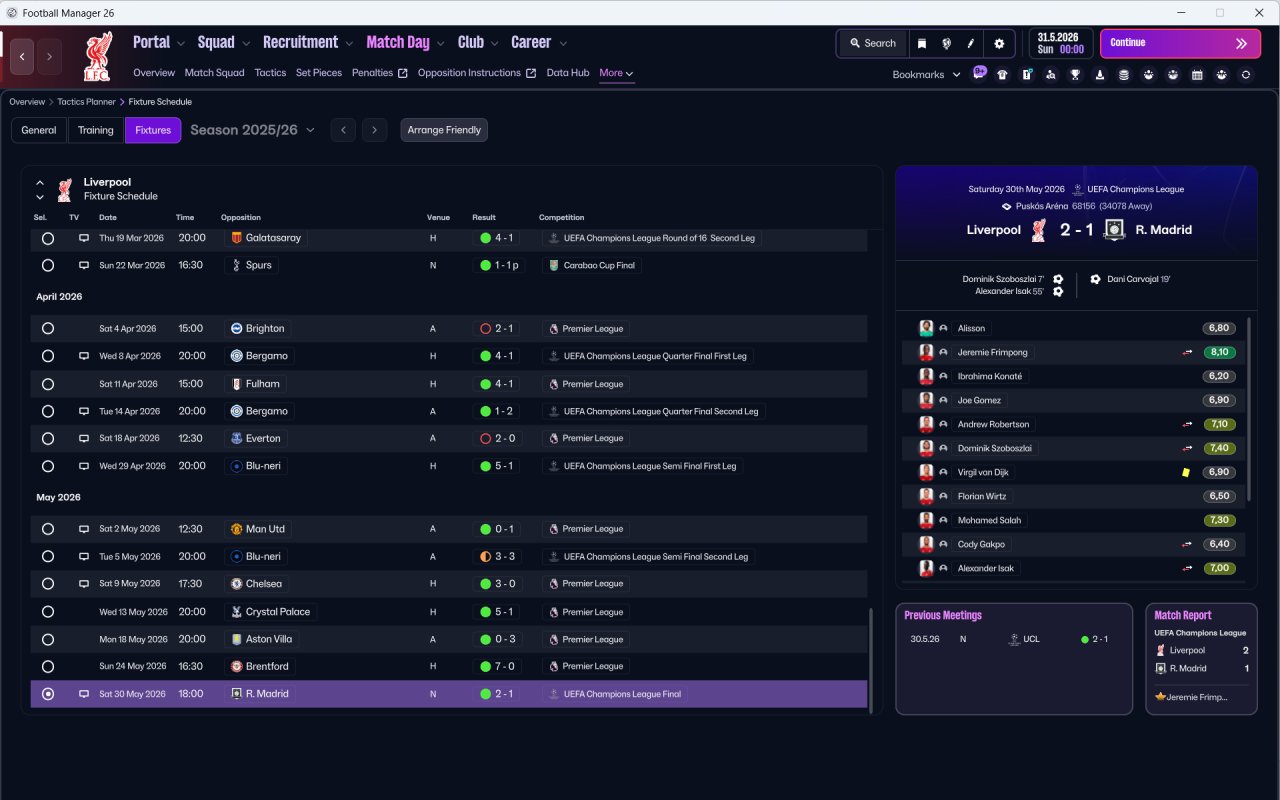Click the bookmark icon next to Search
Viewport: 1280px width, 800px height.
921,43
